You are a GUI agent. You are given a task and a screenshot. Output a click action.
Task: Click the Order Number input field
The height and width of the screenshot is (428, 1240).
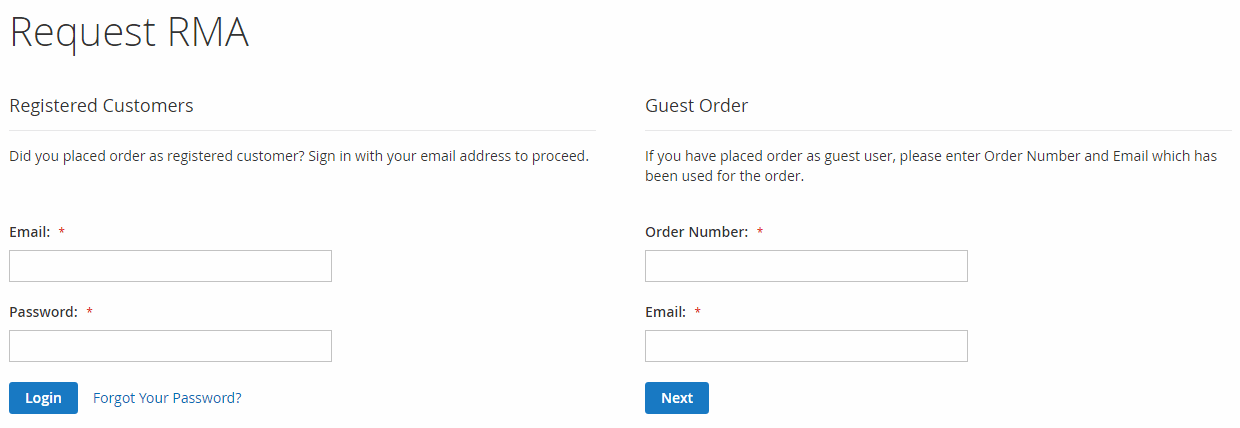click(806, 266)
